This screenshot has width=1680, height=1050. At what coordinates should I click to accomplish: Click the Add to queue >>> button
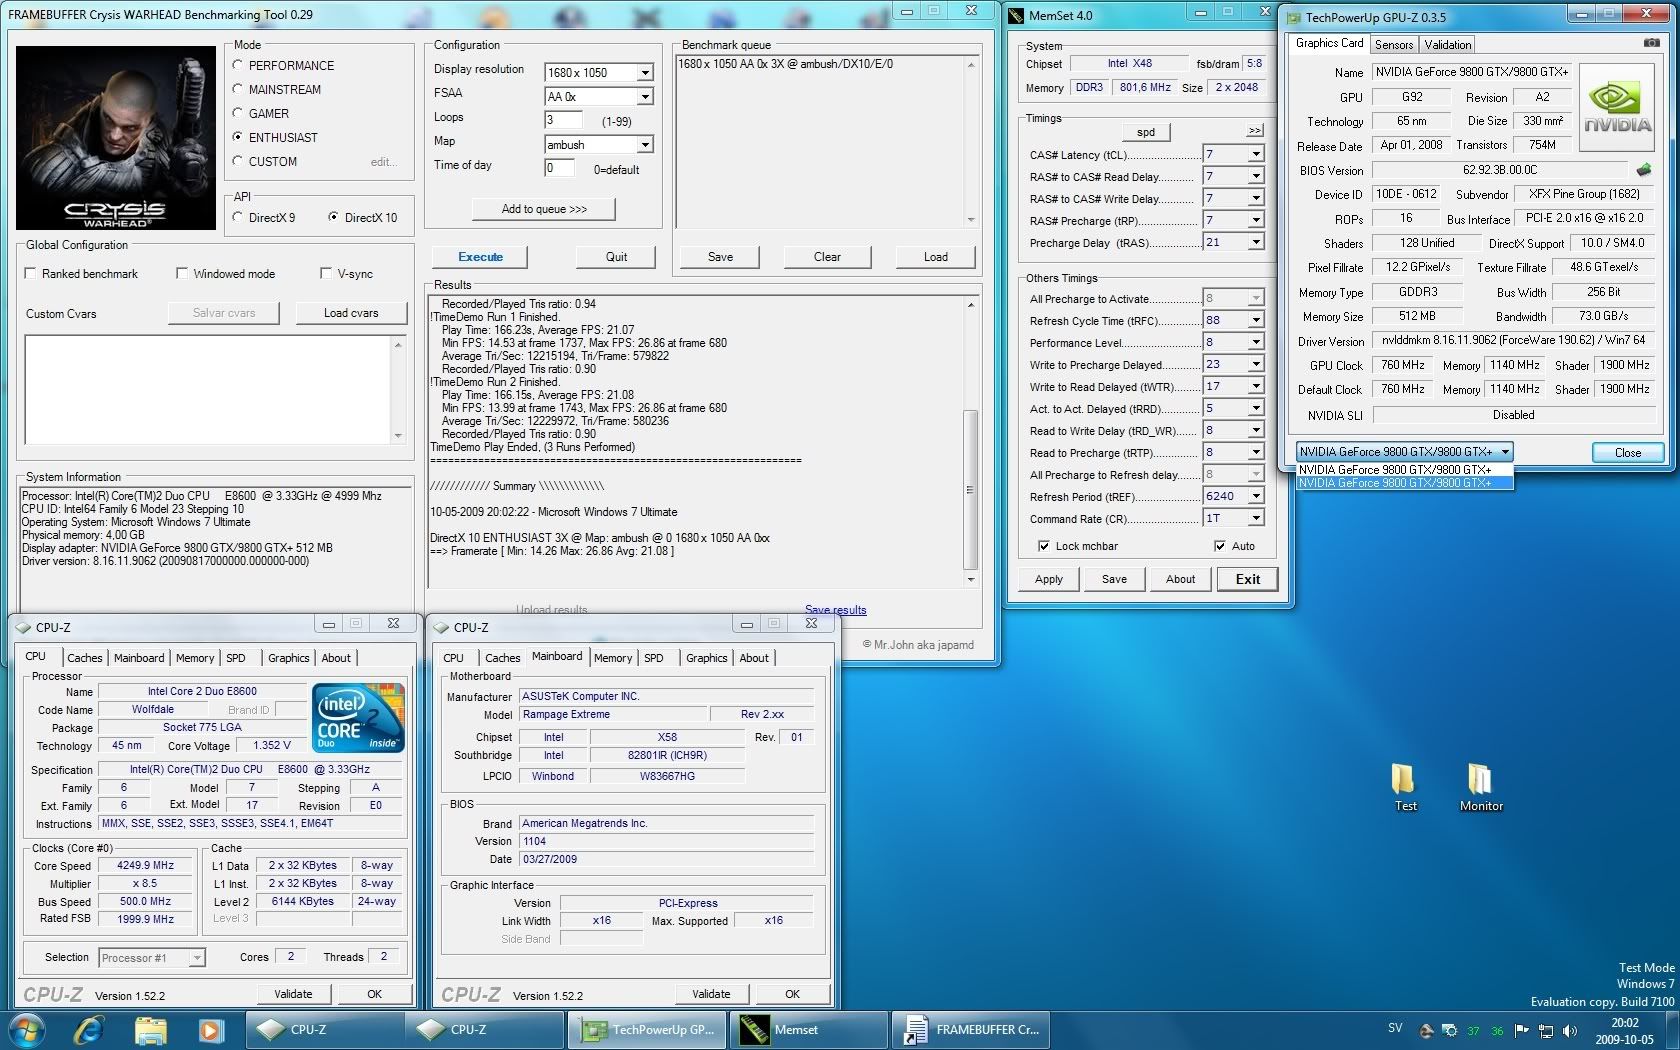(544, 209)
